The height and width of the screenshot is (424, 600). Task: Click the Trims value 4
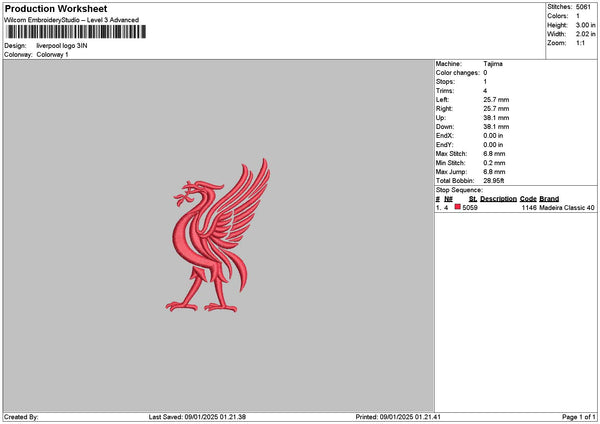click(x=485, y=91)
